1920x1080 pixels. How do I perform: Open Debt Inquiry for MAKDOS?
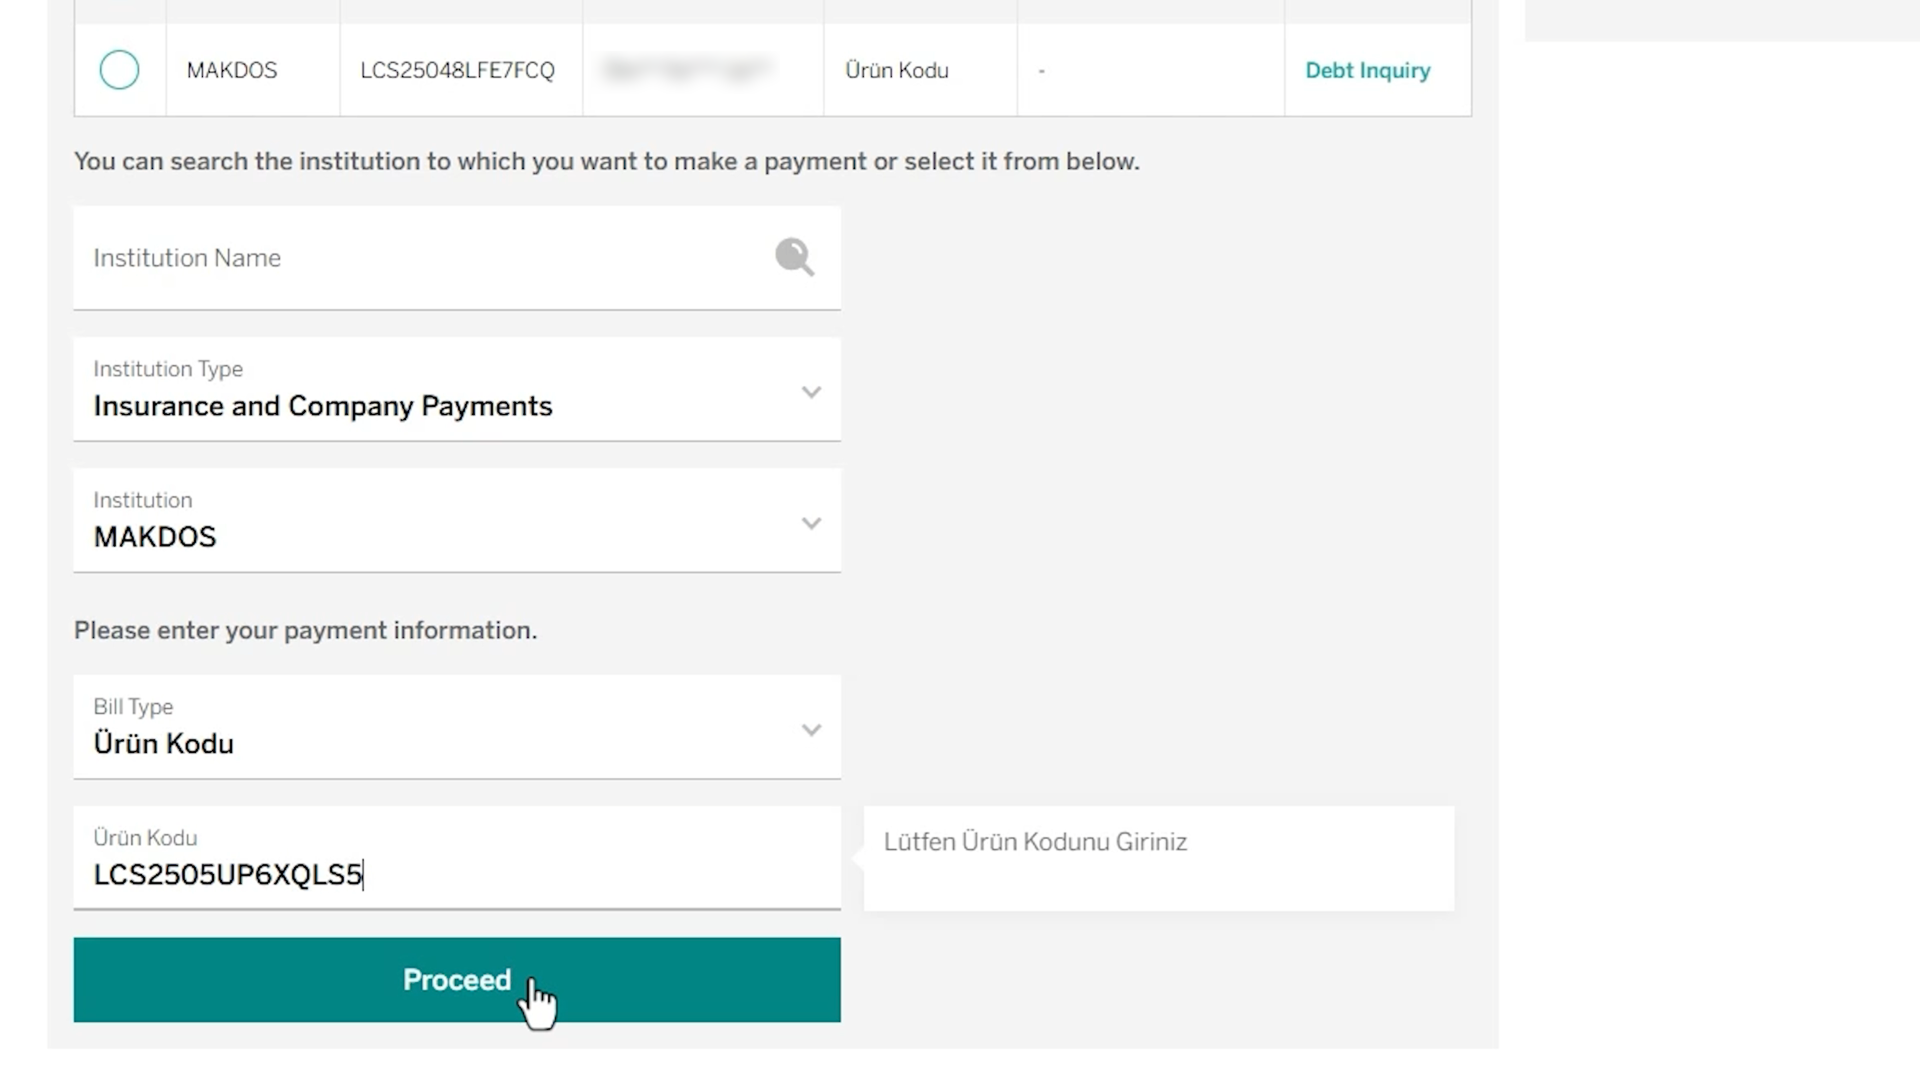[x=1367, y=70]
